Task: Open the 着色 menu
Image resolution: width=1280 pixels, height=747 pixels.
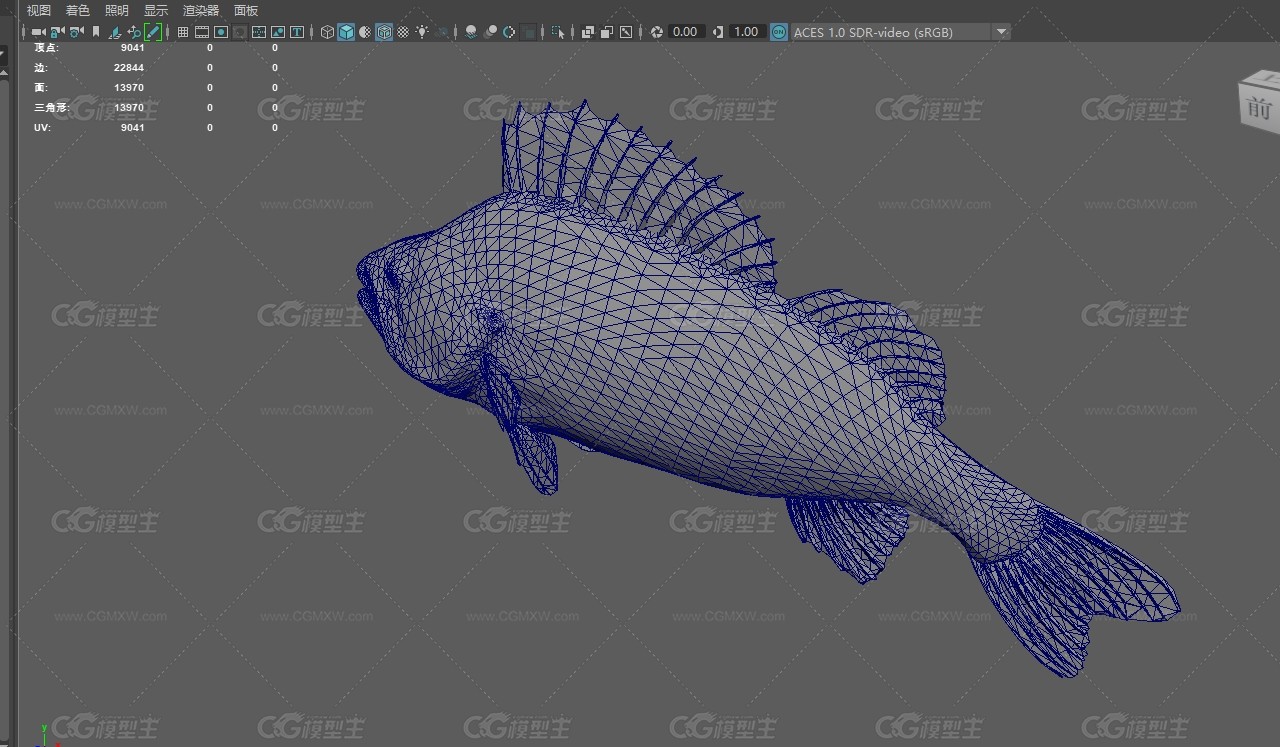Action: (77, 10)
